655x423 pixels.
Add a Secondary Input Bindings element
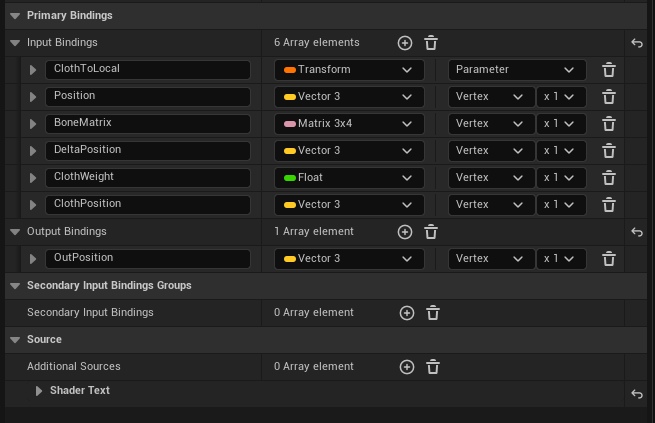(x=406, y=313)
